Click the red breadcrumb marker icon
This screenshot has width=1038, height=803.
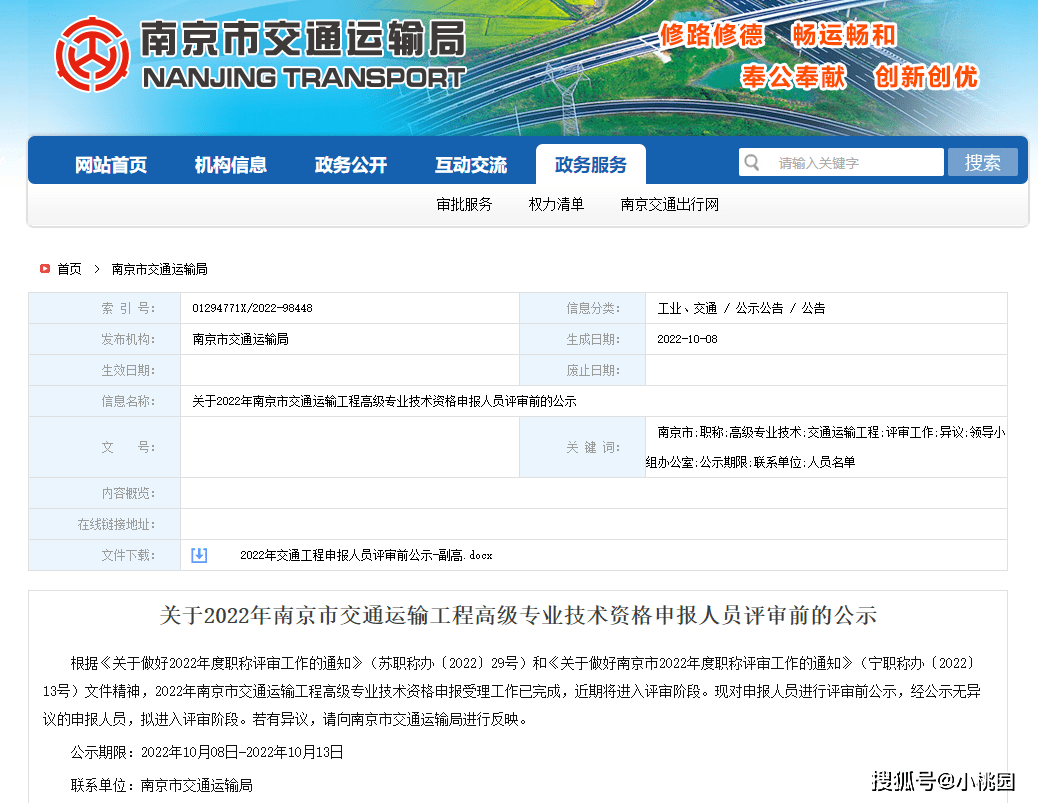pyautogui.click(x=45, y=269)
